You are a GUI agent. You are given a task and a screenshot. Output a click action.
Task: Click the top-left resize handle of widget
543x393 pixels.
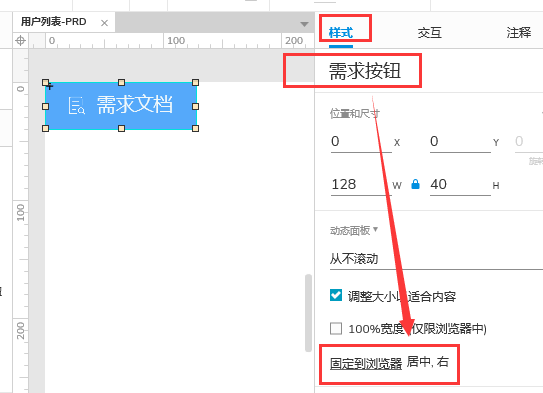click(45, 82)
